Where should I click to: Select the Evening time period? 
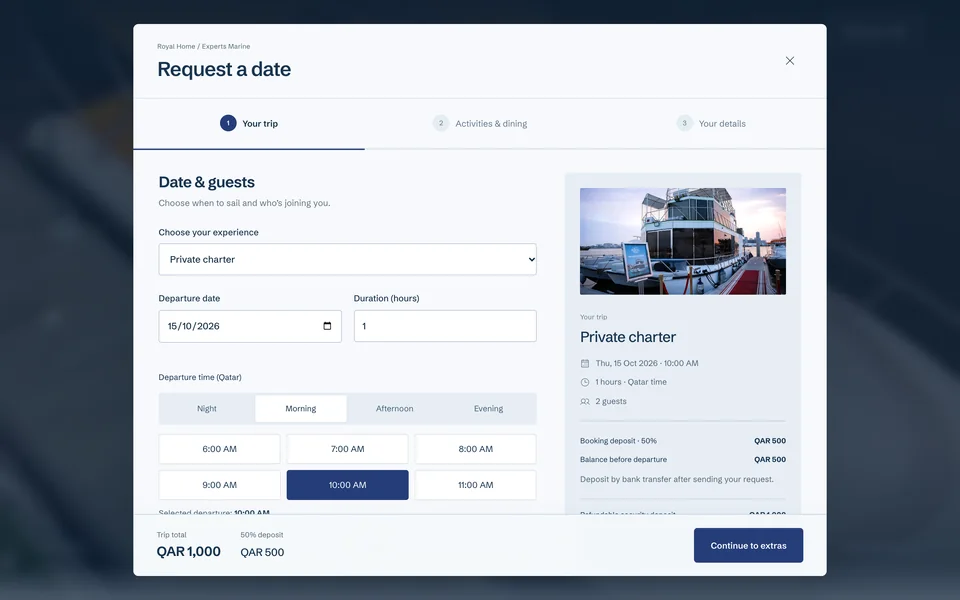(488, 408)
